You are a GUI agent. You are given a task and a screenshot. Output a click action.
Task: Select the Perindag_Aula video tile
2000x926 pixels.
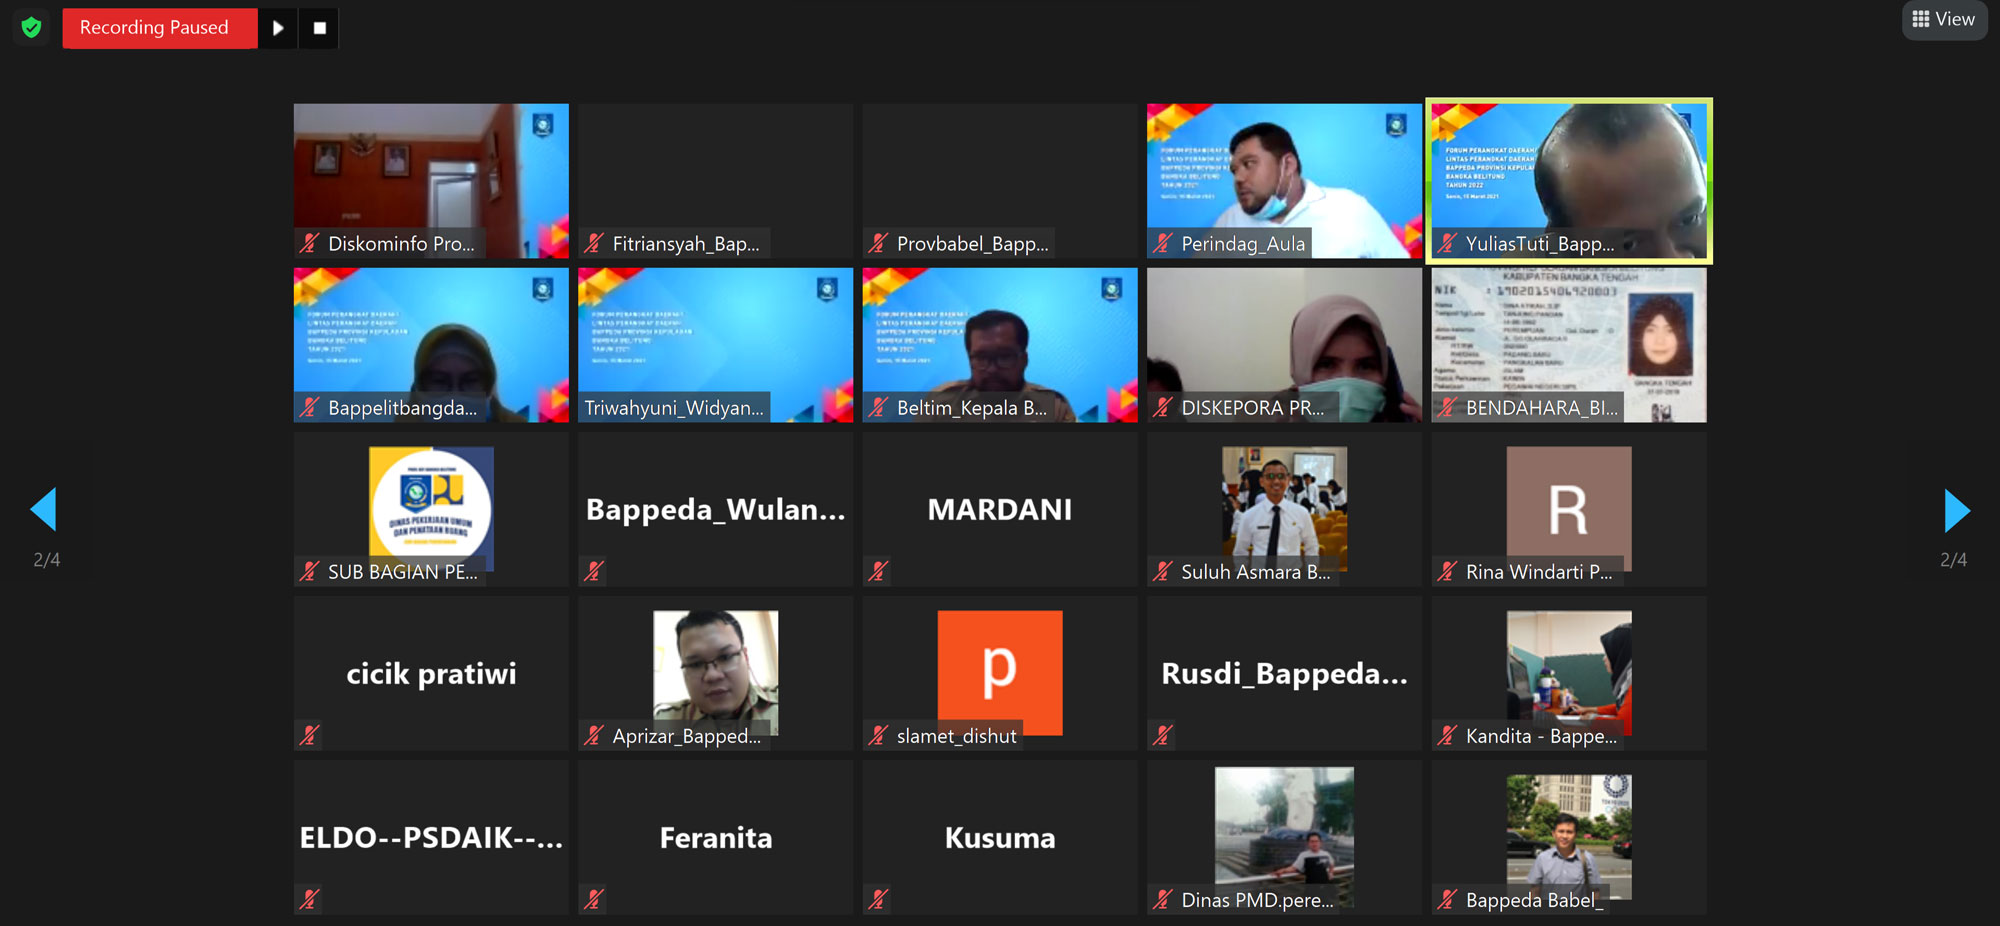pyautogui.click(x=1284, y=181)
